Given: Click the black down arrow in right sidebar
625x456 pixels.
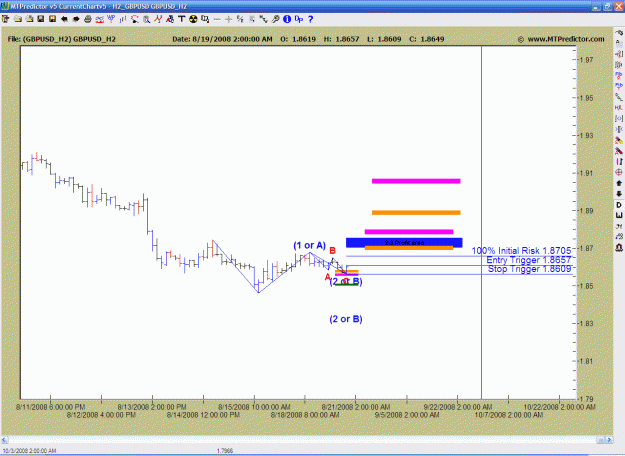Looking at the screenshot, I should point(619,194).
